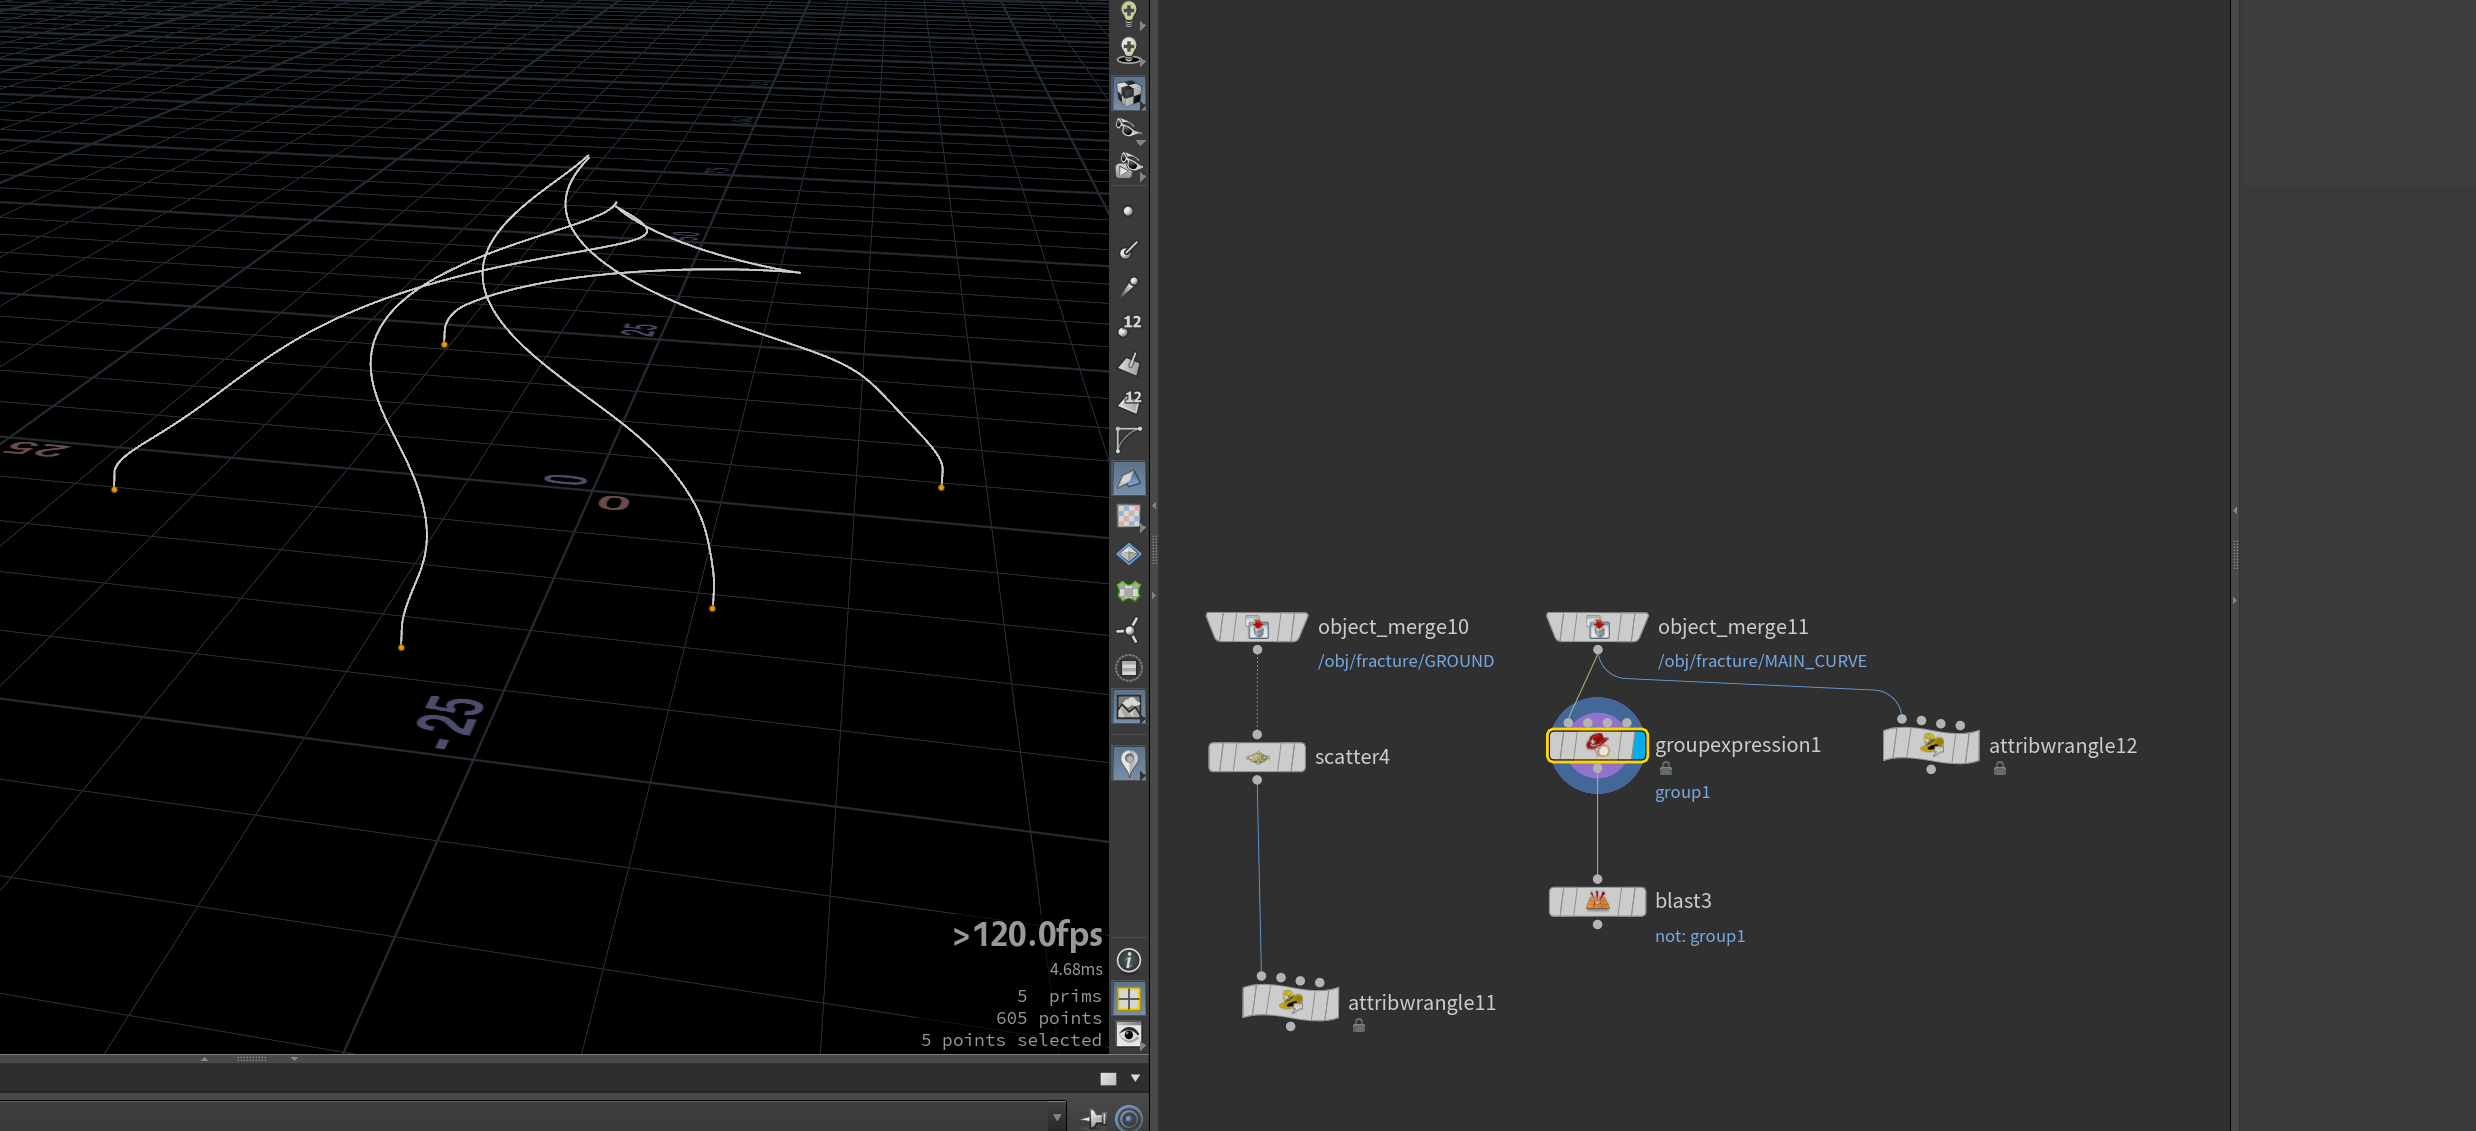Screen dimensions: 2476x1131
Task: Toggle the geometry visibility eye icon
Action: [1129, 1035]
